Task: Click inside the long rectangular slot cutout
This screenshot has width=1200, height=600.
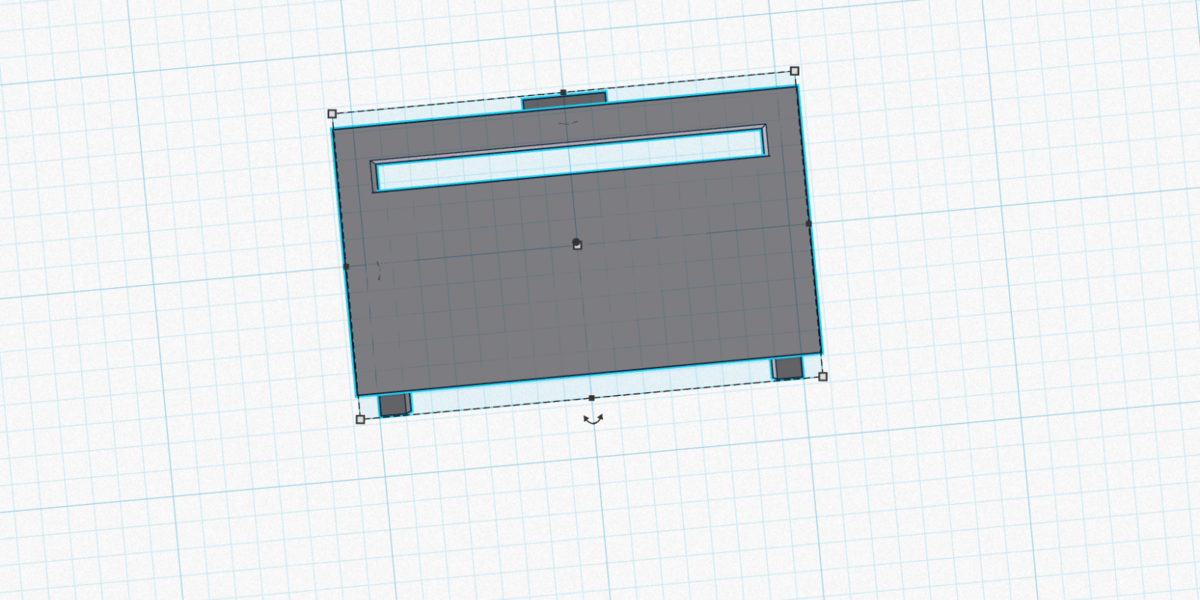Action: (x=570, y=159)
